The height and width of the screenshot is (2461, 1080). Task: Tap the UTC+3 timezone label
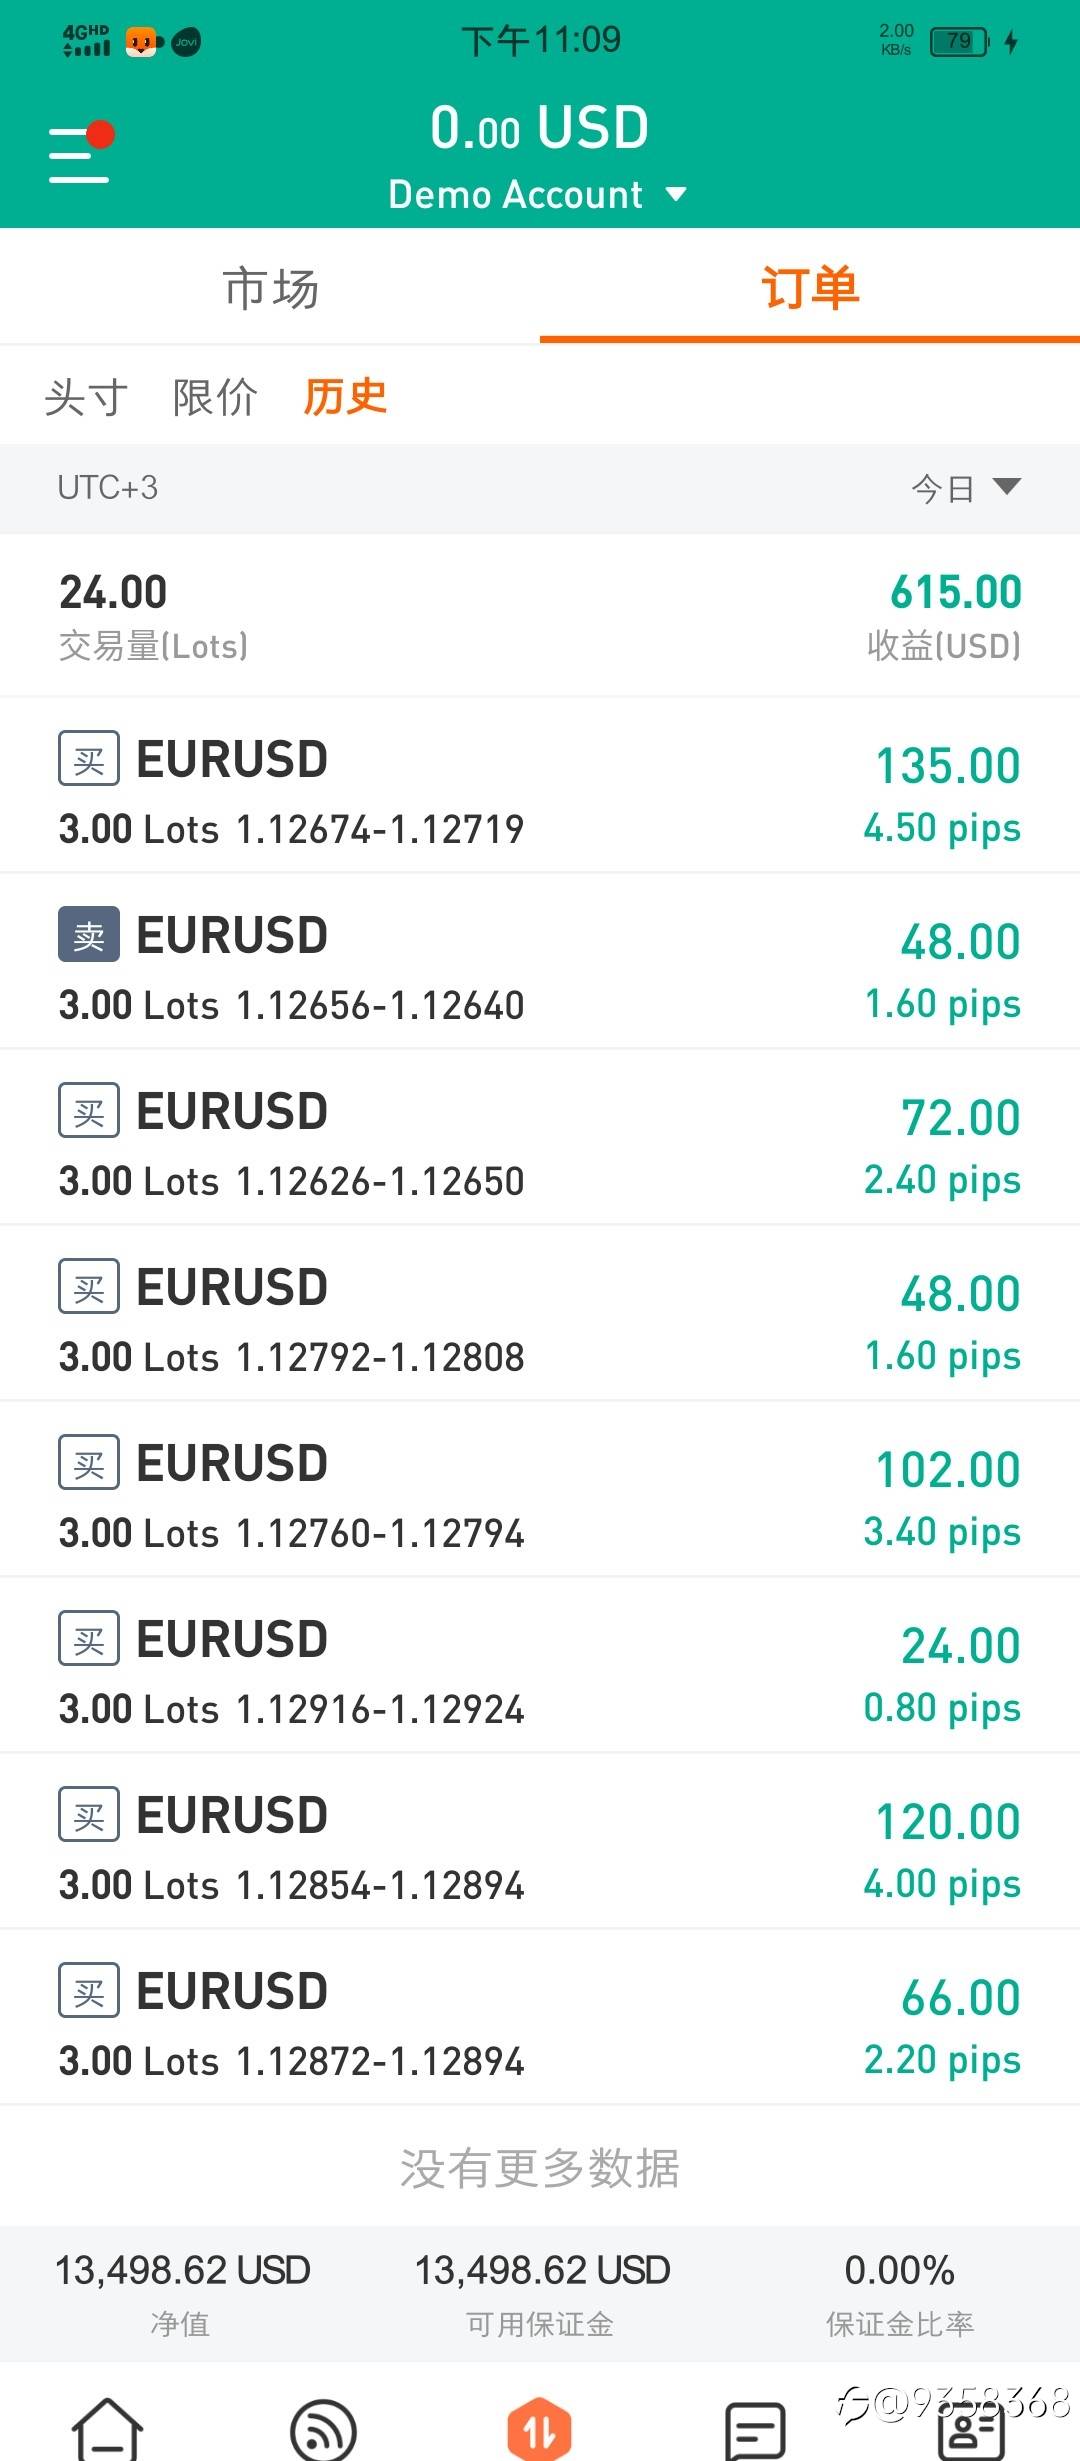(108, 488)
